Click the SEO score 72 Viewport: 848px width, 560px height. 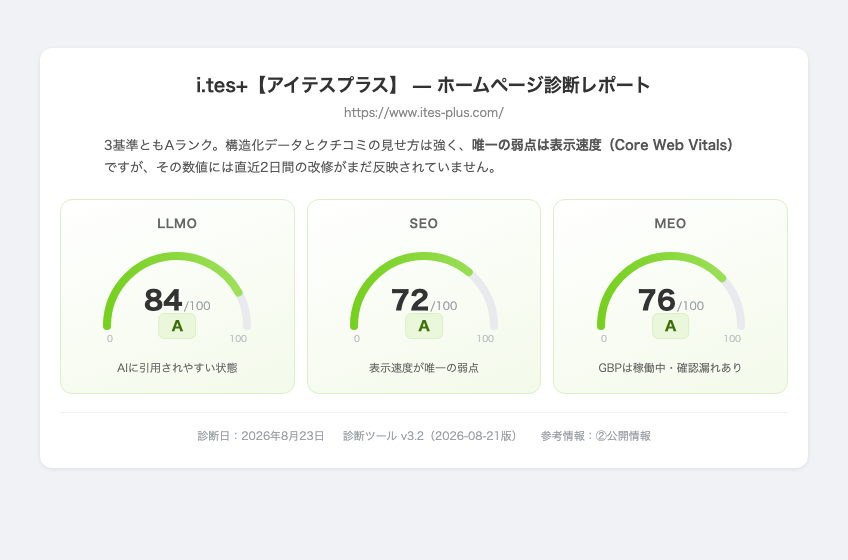tap(410, 300)
